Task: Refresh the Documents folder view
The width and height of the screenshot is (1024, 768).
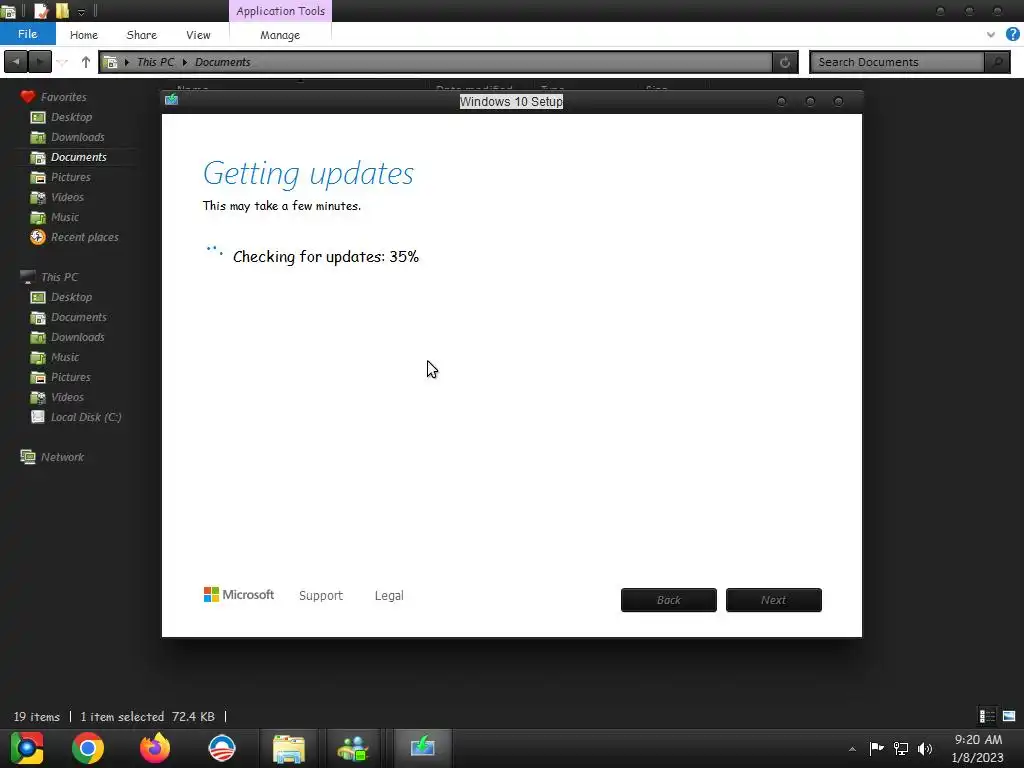Action: point(785,62)
